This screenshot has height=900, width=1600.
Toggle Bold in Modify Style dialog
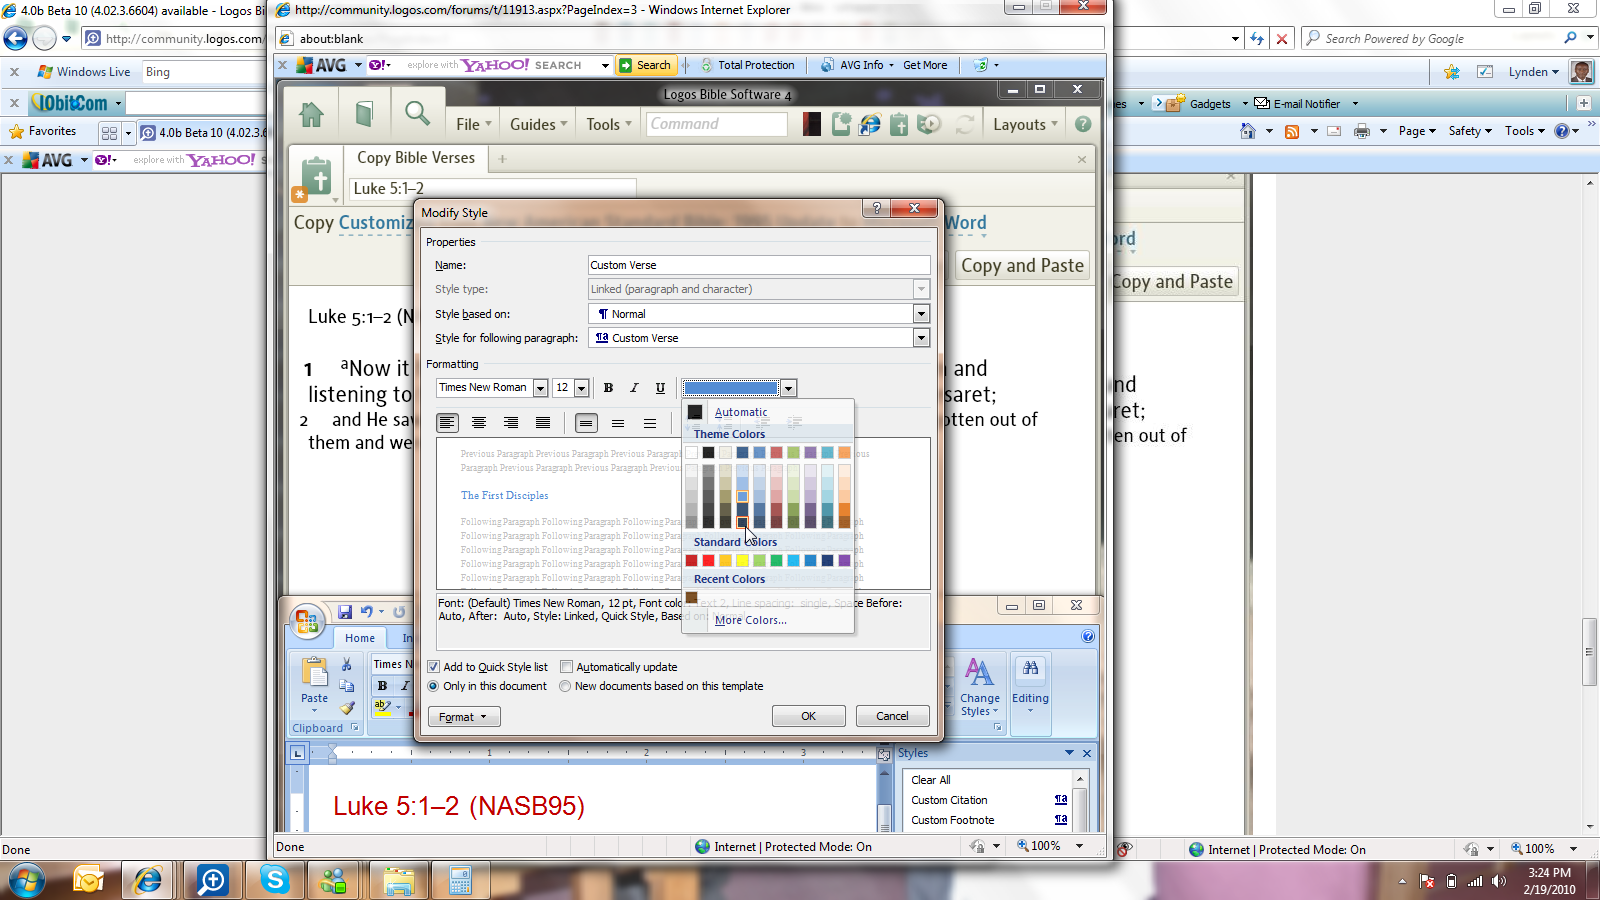(x=608, y=388)
